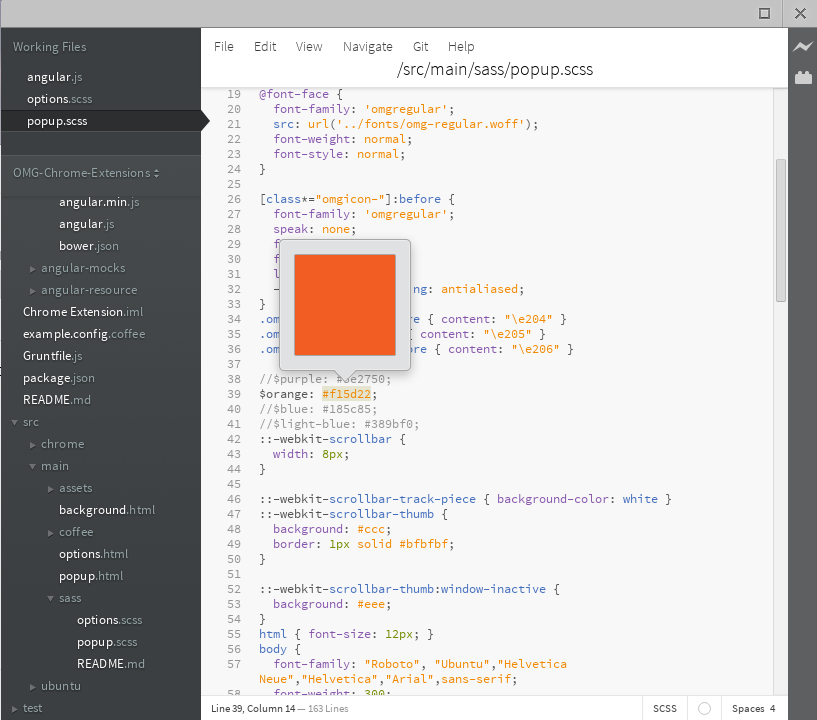The width and height of the screenshot is (817, 720).
Task: Open Gruntfile.js from the project tree
Action: tap(52, 356)
